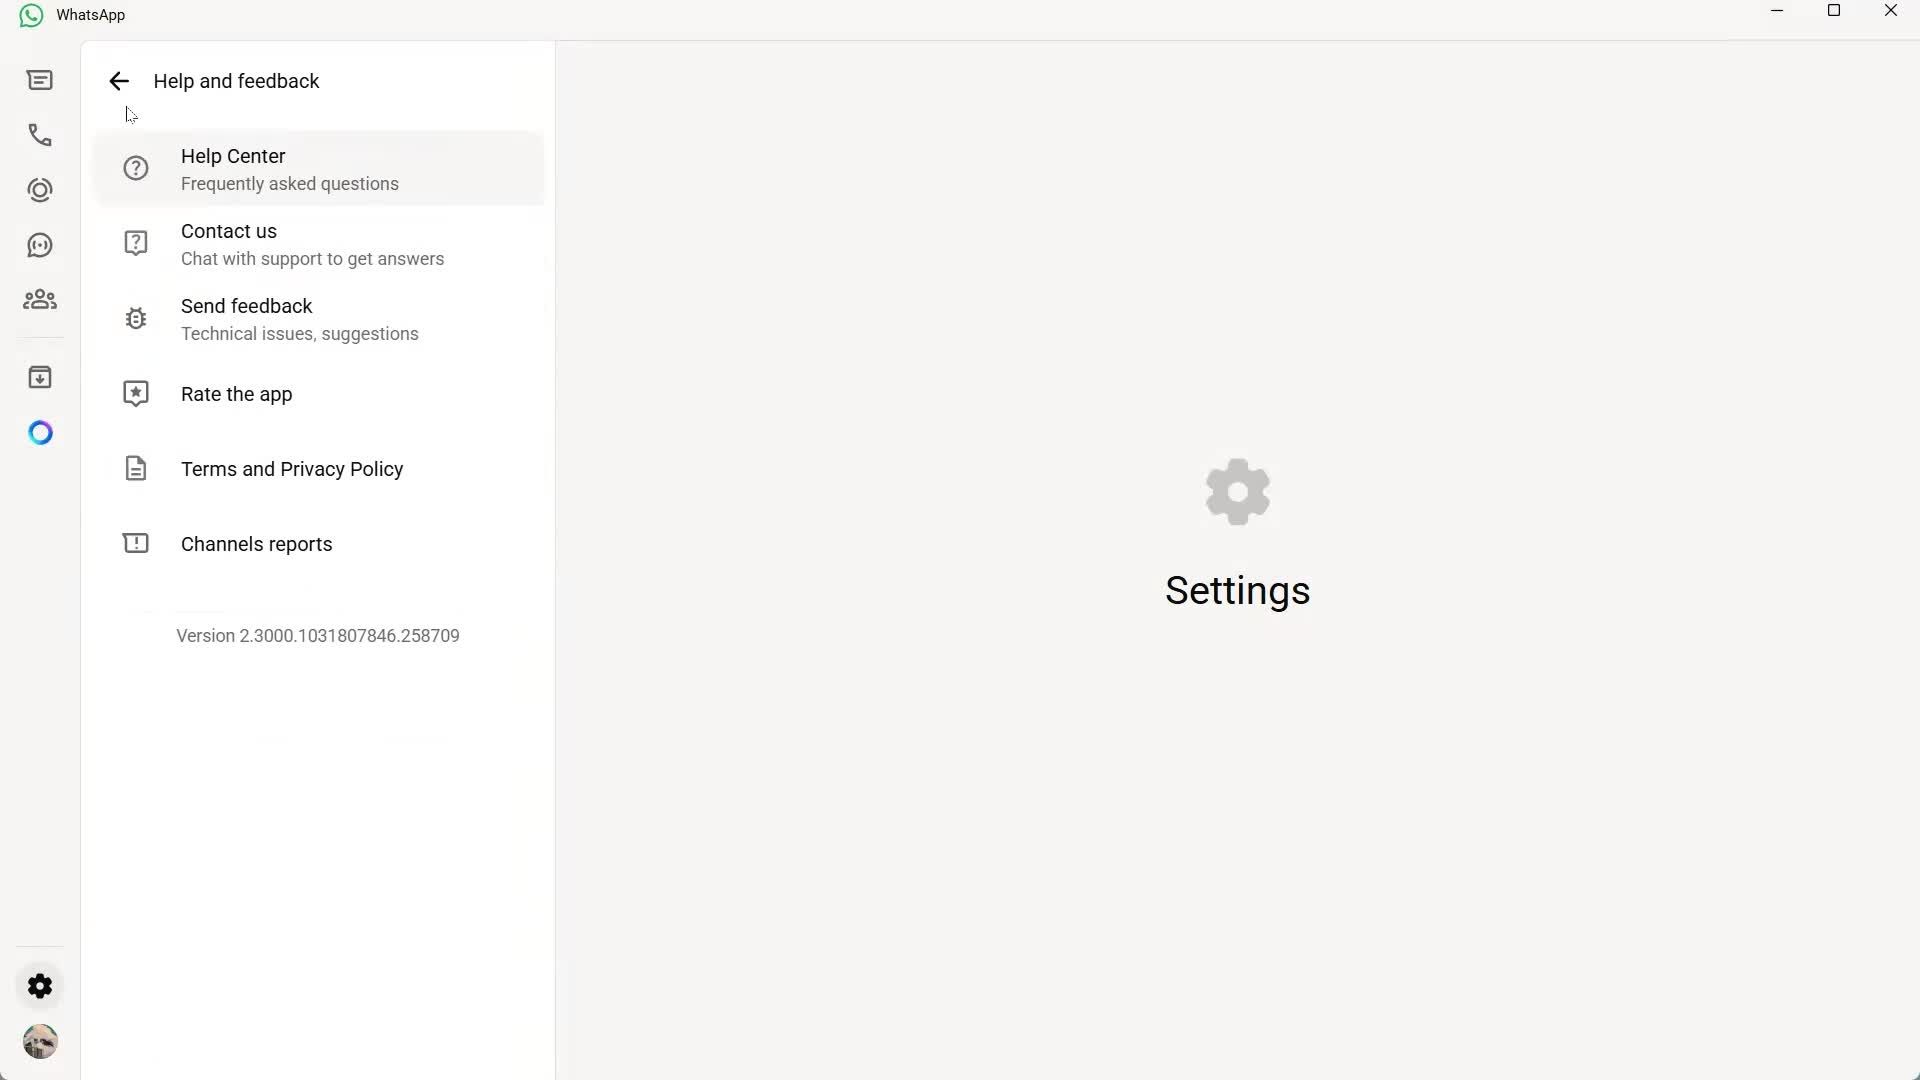This screenshot has width=1920, height=1080.
Task: Open Terms and Privacy Policy
Action: click(x=291, y=468)
